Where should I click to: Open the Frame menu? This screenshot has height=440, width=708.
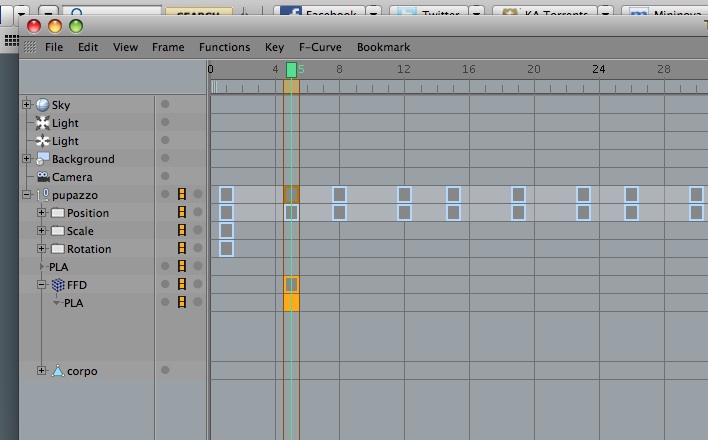tap(168, 47)
